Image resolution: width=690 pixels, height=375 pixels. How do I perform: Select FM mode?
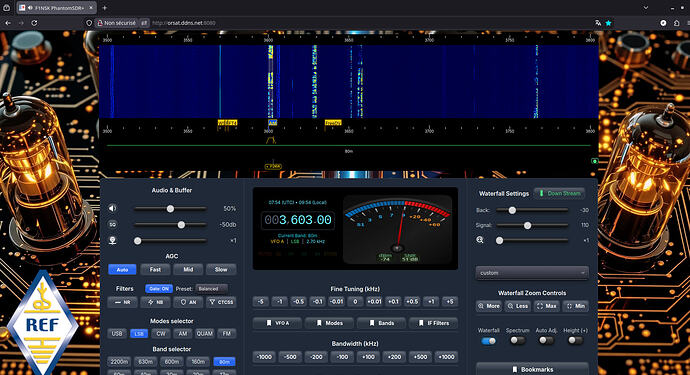click(x=227, y=334)
